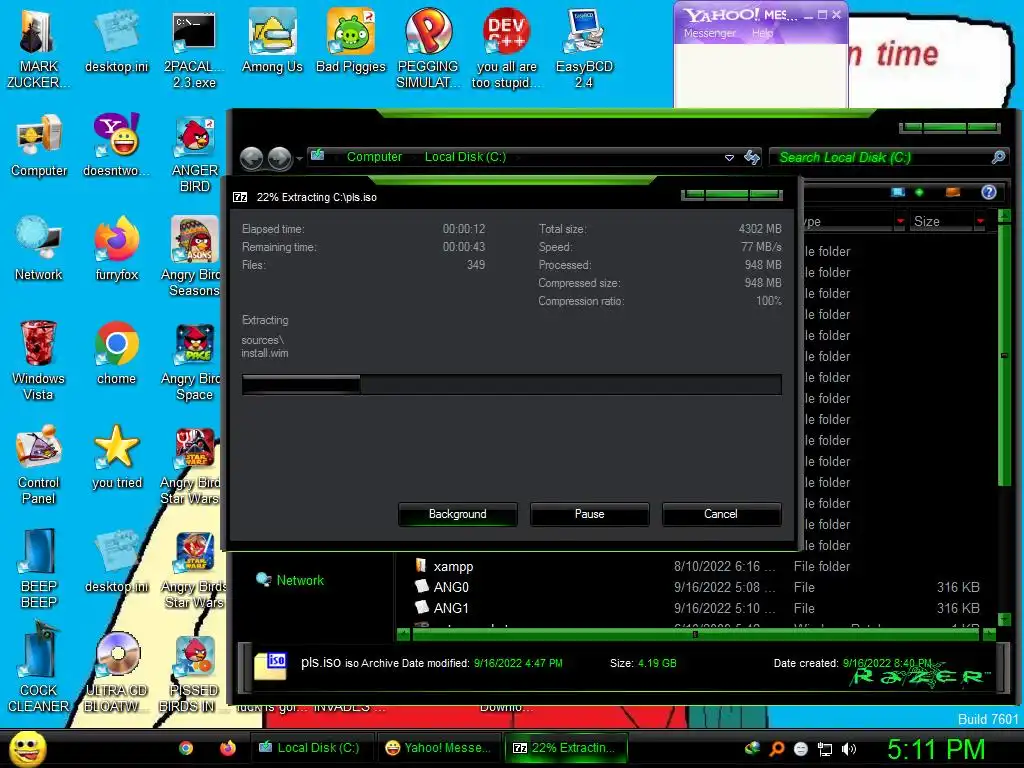Click the Explorer horizontal scrollbar
This screenshot has height=768, width=1024.
(696, 633)
